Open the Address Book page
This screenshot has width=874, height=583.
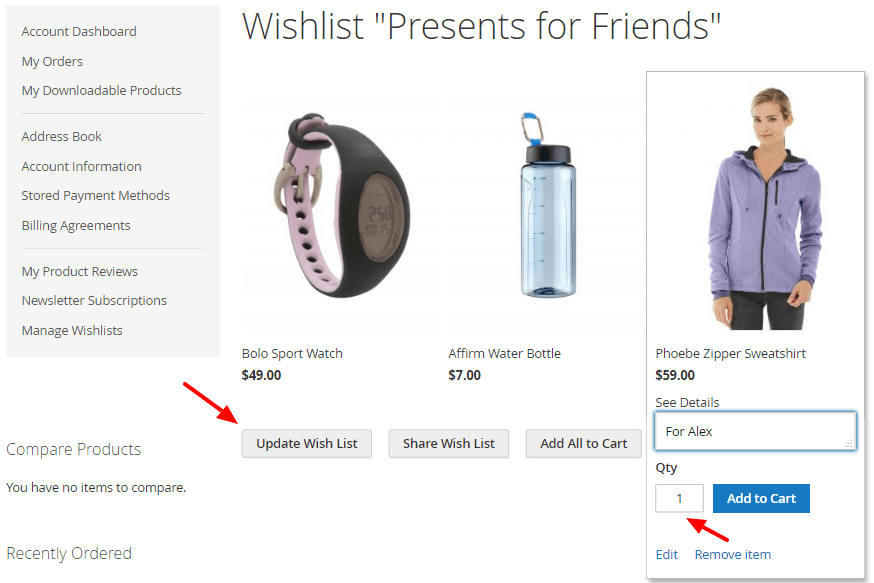point(62,136)
